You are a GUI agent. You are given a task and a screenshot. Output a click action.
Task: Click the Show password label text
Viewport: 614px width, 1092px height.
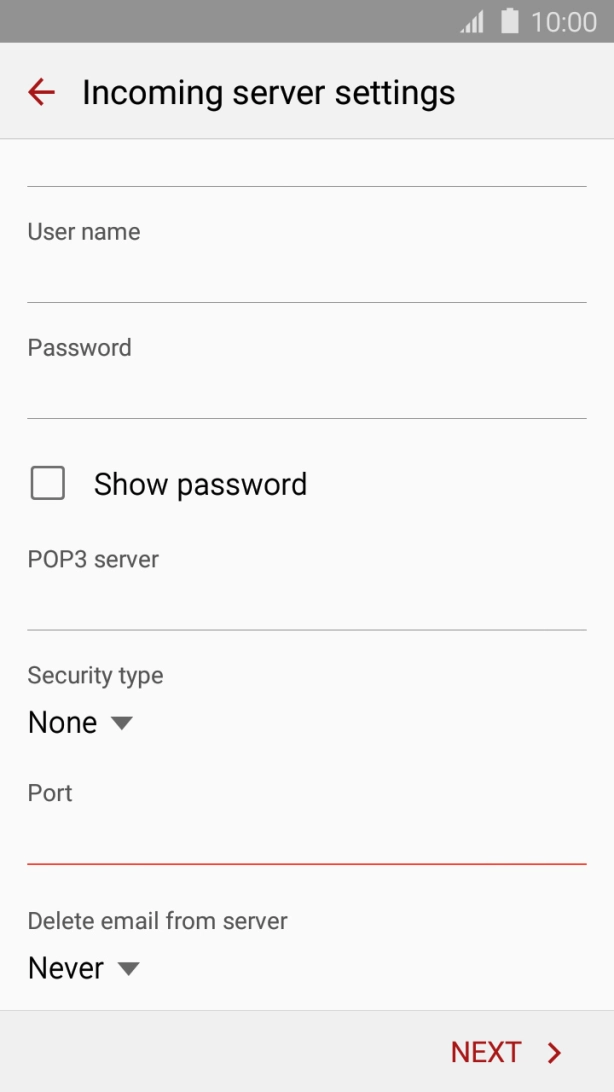coord(199,484)
